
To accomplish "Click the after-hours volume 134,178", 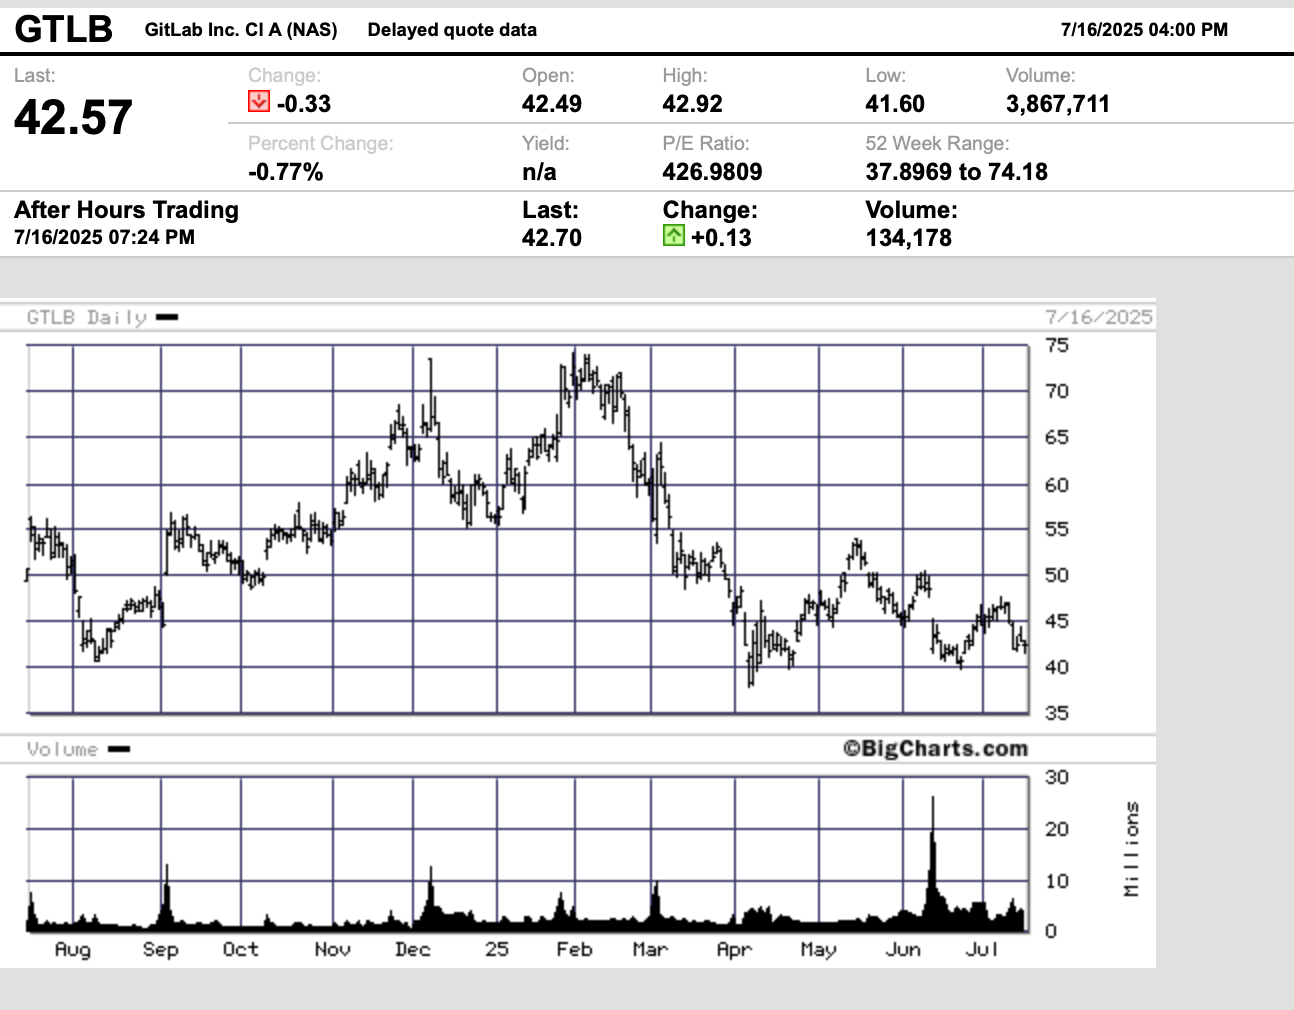I will (909, 238).
